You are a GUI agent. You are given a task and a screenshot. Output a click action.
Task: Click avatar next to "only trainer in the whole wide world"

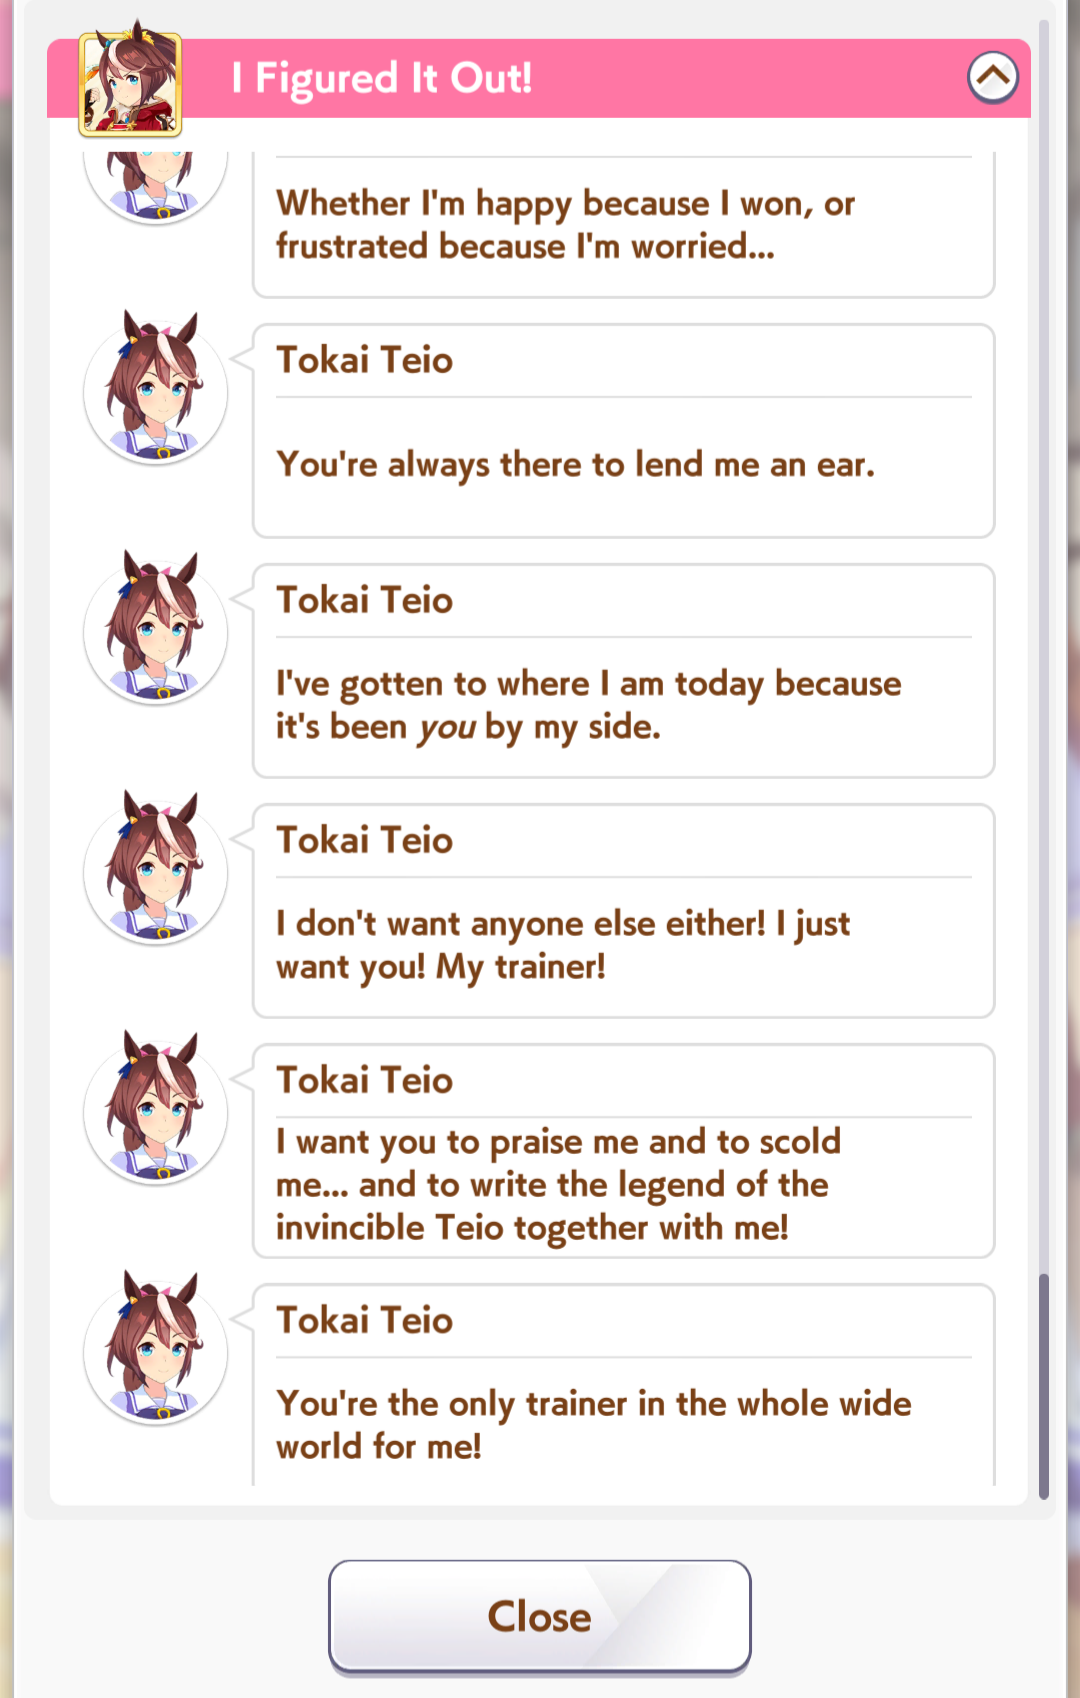point(156,1349)
